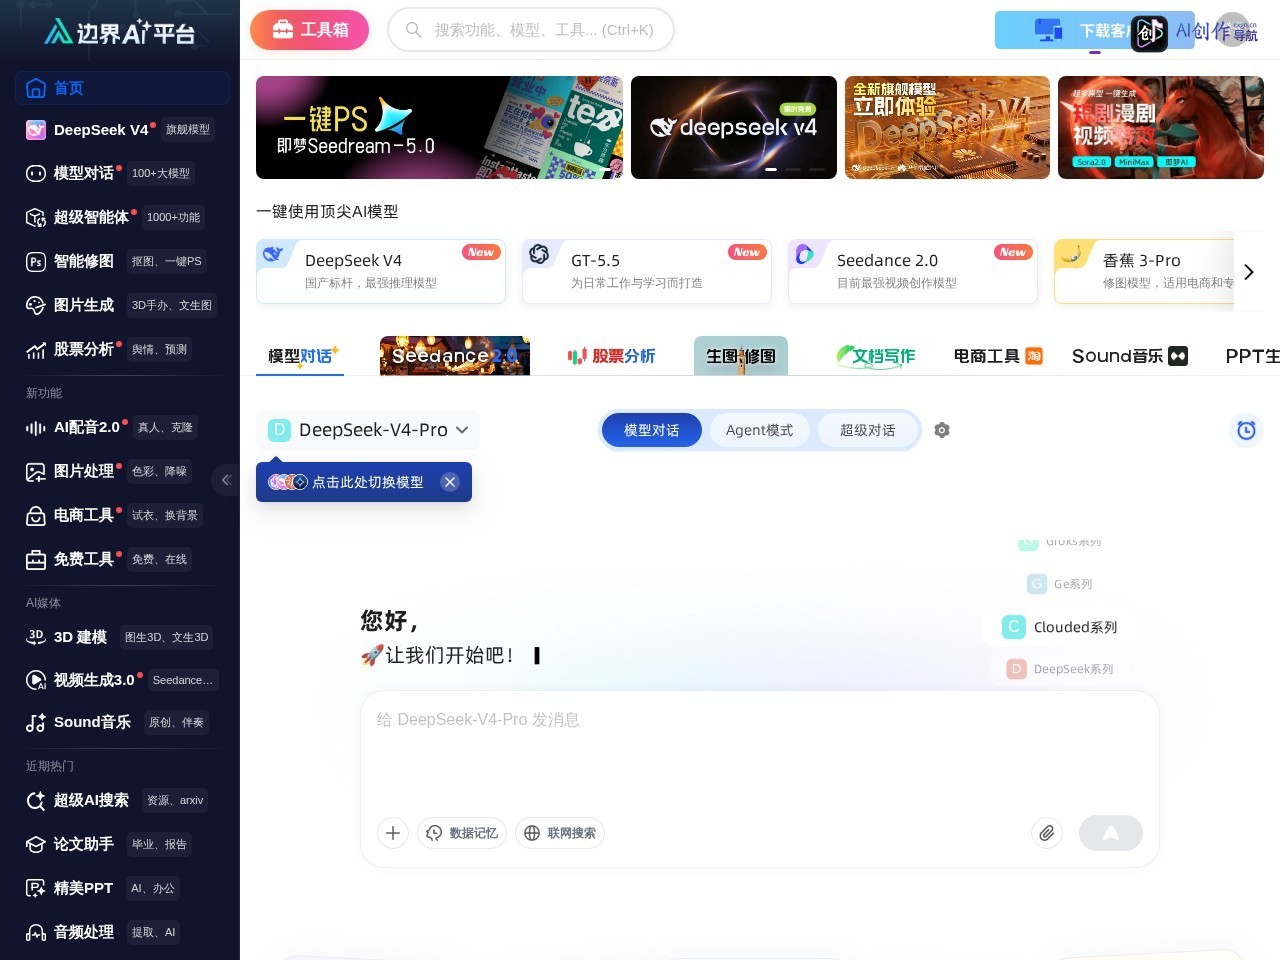
Task: Switch to the 模型对话 tab
Action: (300, 356)
